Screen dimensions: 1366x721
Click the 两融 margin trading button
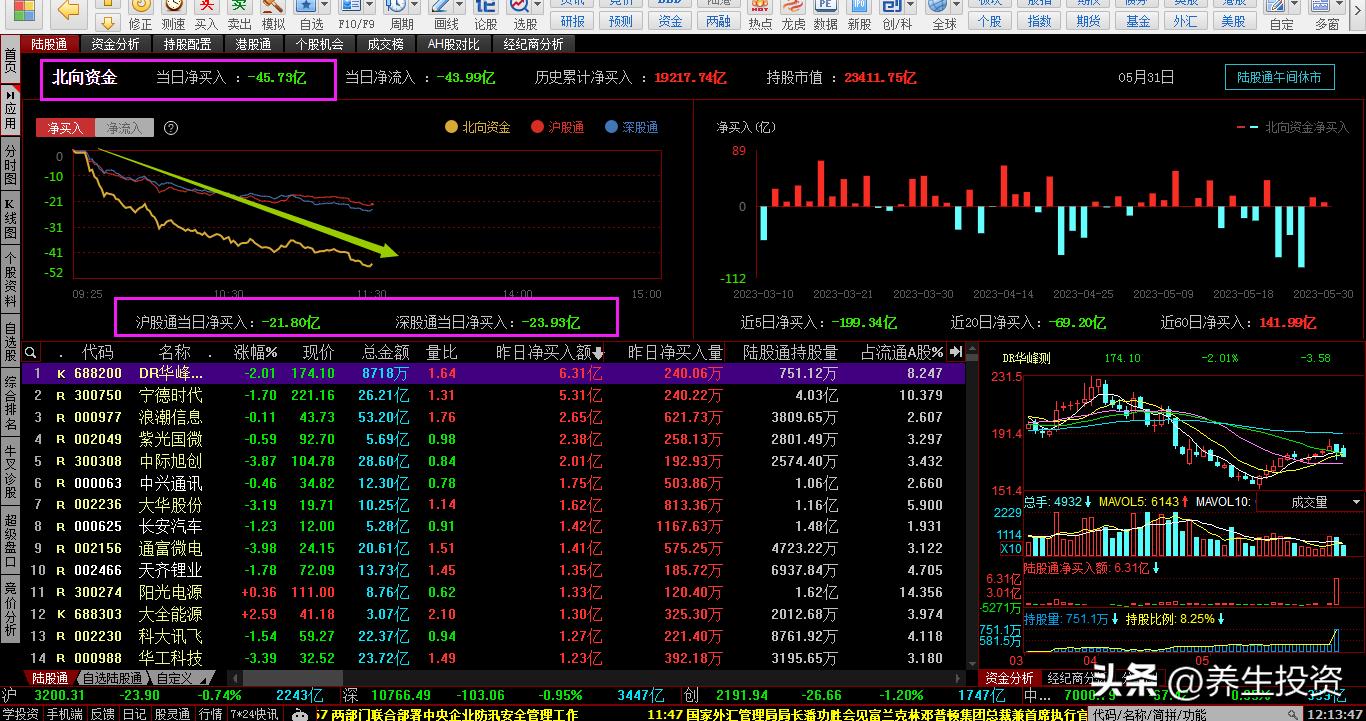718,21
